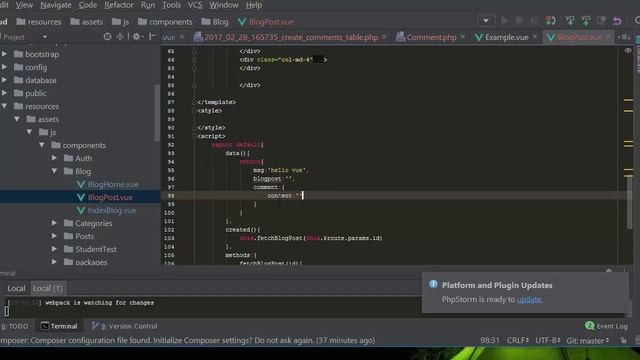Expand the bootstrap folder
Image resolution: width=640 pixels, height=360 pixels.
coord(4,54)
